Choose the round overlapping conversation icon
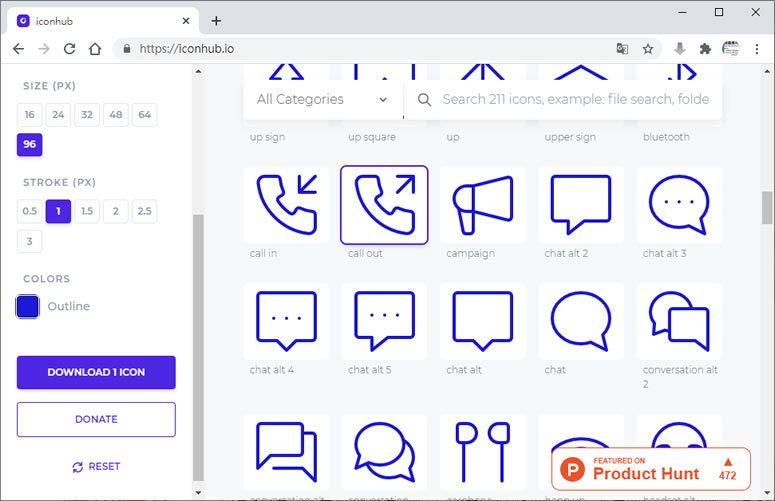775x501 pixels. point(384,452)
